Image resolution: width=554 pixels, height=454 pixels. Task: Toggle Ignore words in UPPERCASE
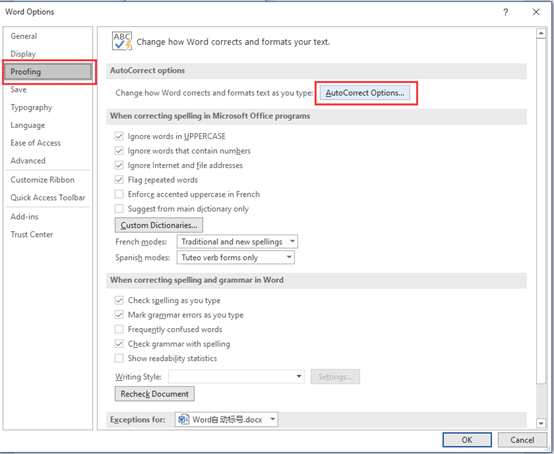click(x=119, y=136)
